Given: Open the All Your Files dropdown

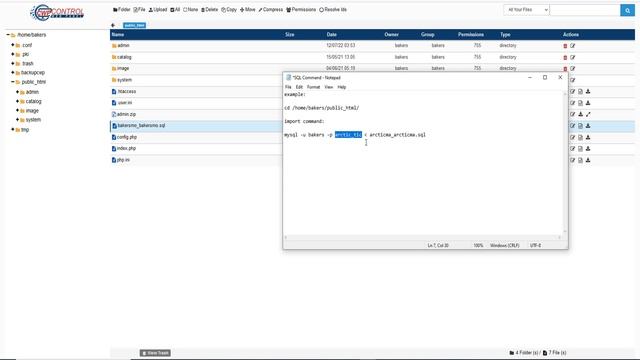Looking at the screenshot, I should [x=526, y=10].
